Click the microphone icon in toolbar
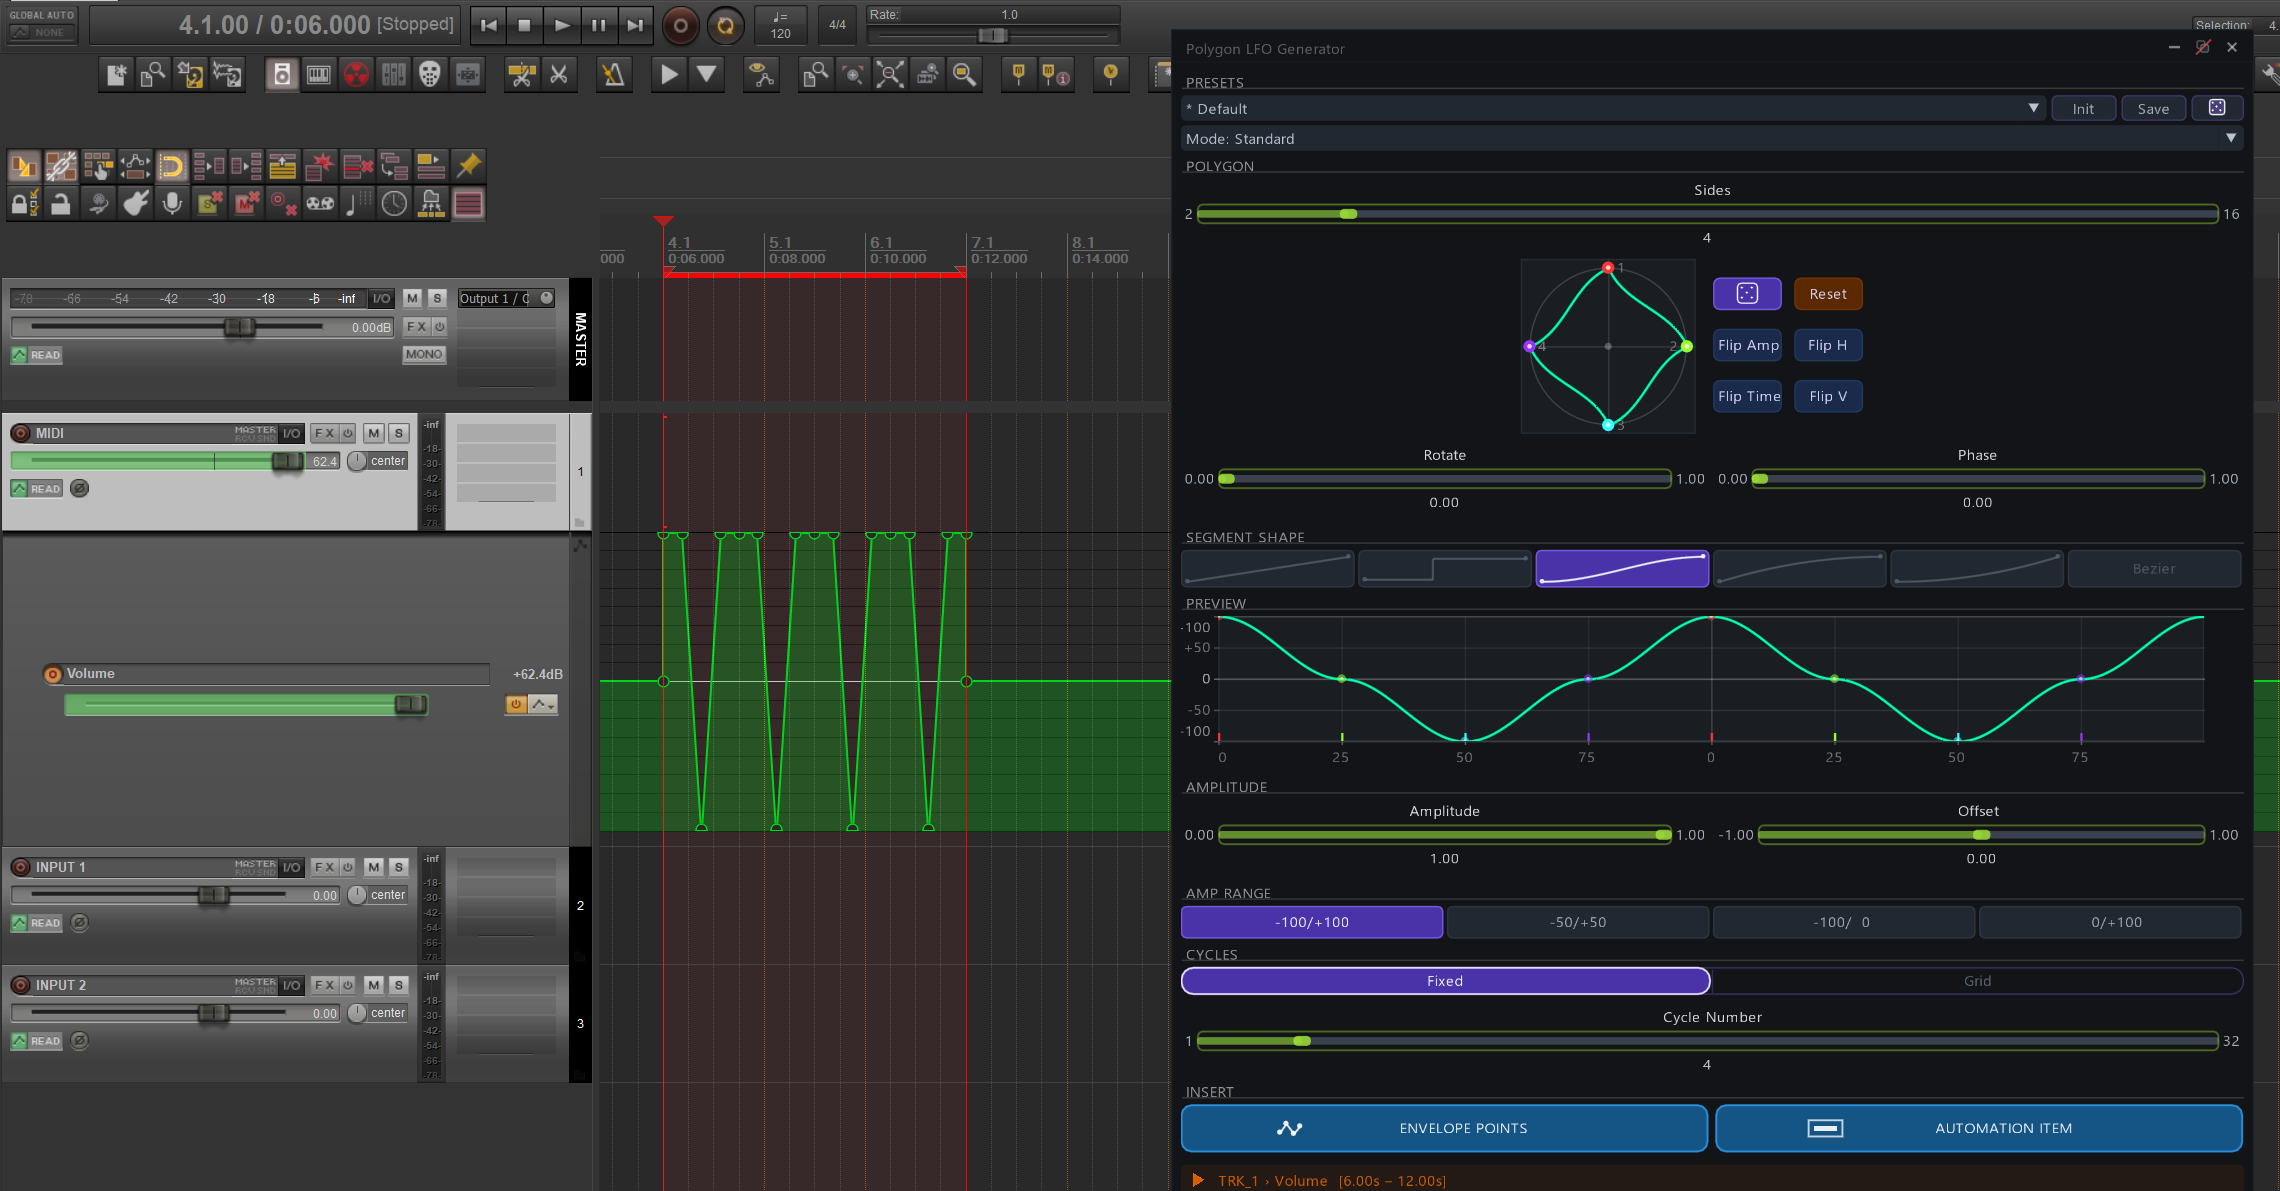This screenshot has width=2280, height=1191. point(172,204)
